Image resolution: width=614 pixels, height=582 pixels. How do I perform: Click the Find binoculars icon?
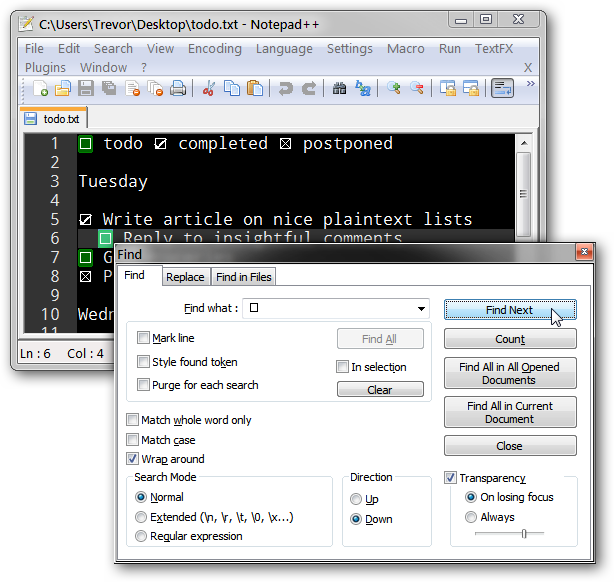click(340, 88)
